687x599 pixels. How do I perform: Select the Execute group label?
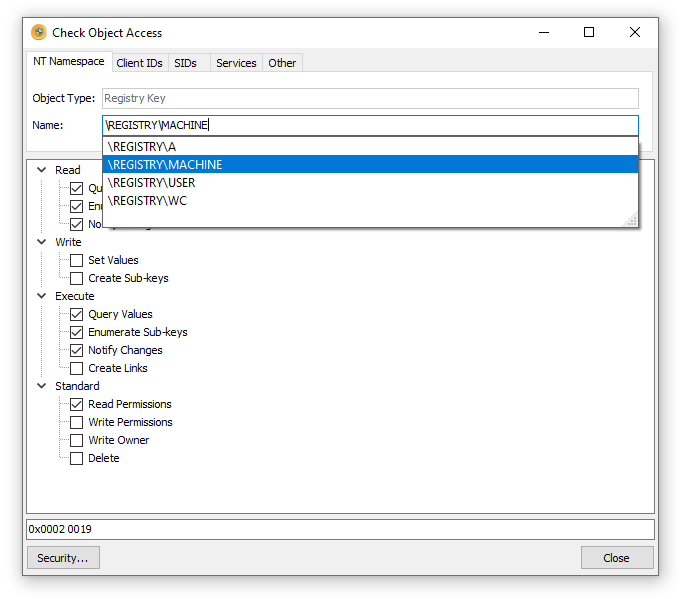pyautogui.click(x=74, y=296)
